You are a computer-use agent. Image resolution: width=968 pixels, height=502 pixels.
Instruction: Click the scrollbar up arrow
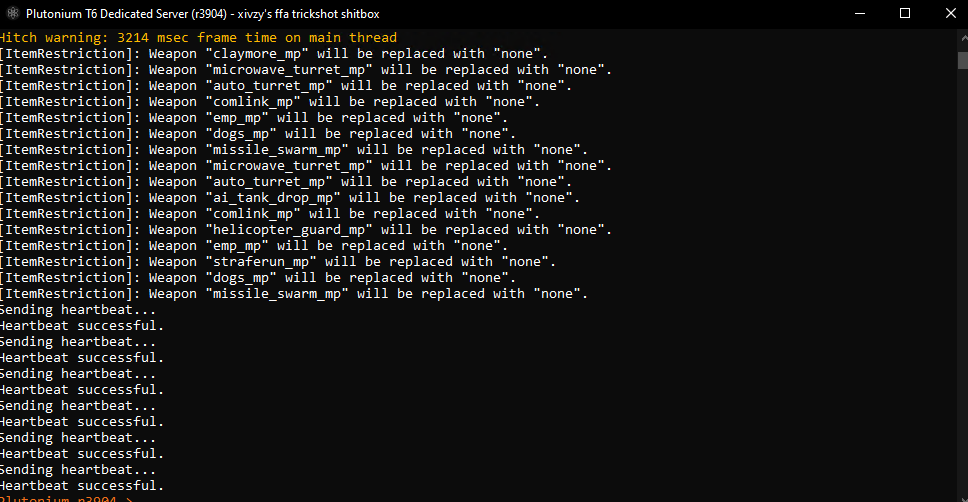tap(963, 38)
